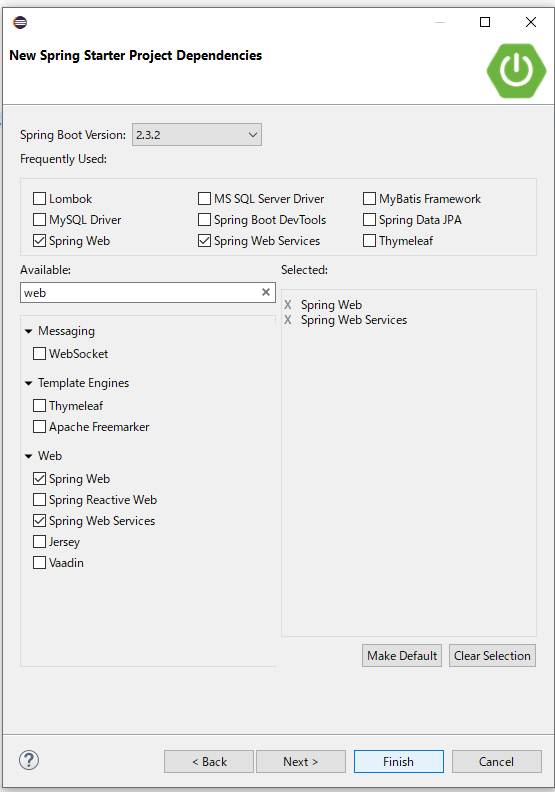Tick the WebSocket checkbox under Messaging
Screen dimensions: 555x792
tap(39, 354)
